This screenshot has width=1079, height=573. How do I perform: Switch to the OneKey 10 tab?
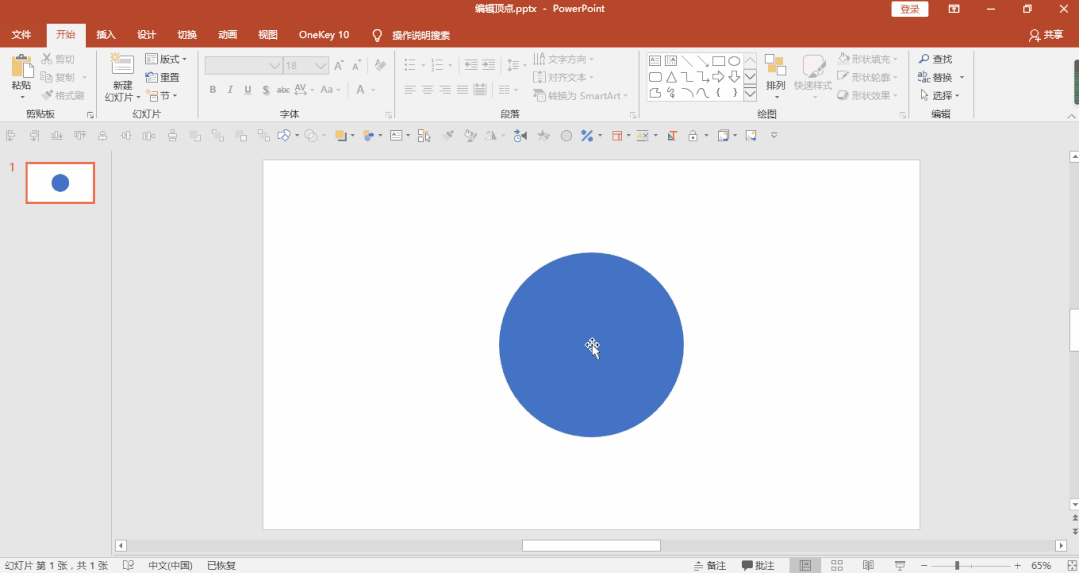point(324,35)
